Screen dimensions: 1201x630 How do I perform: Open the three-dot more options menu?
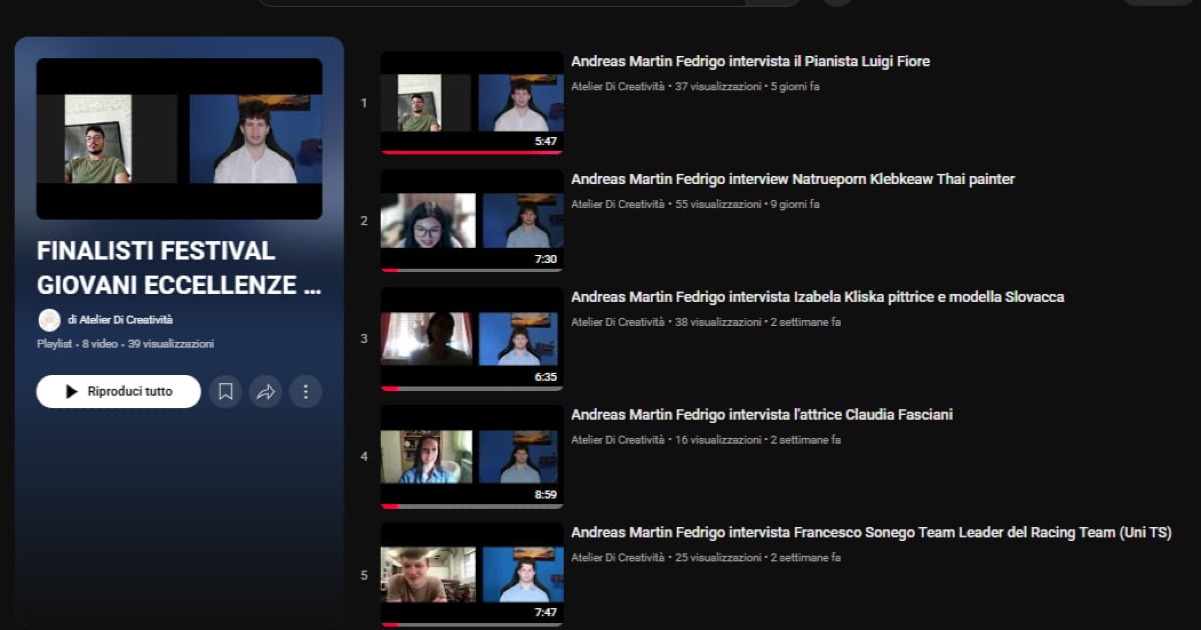pyautogui.click(x=306, y=392)
